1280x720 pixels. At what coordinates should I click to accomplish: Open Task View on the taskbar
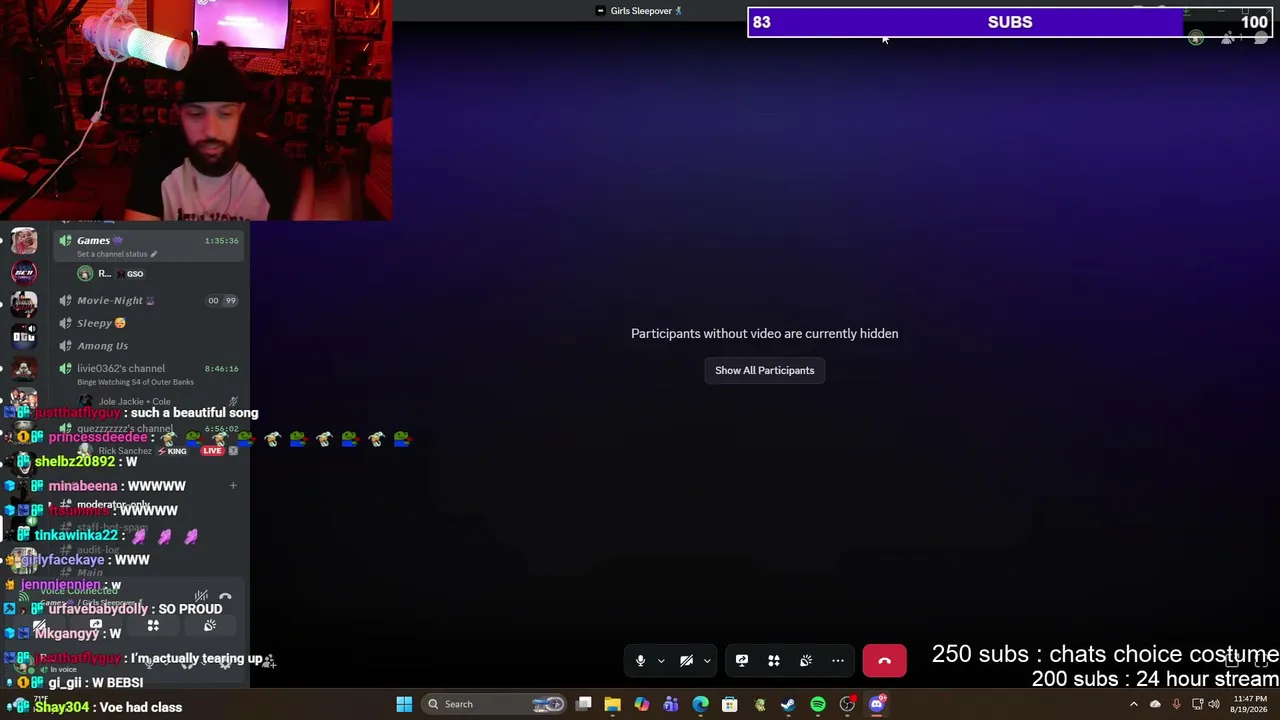point(584,704)
